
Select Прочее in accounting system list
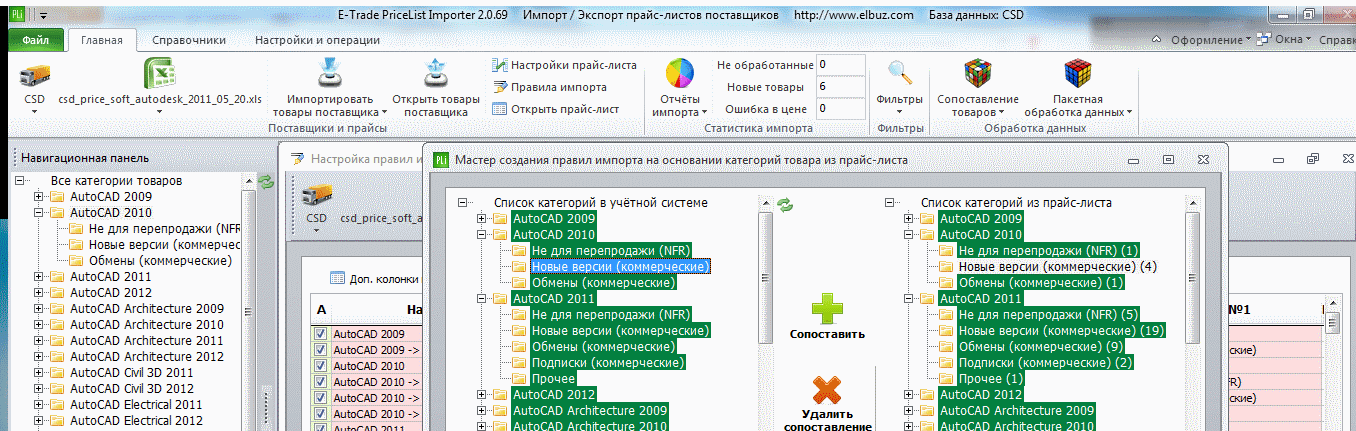553,379
